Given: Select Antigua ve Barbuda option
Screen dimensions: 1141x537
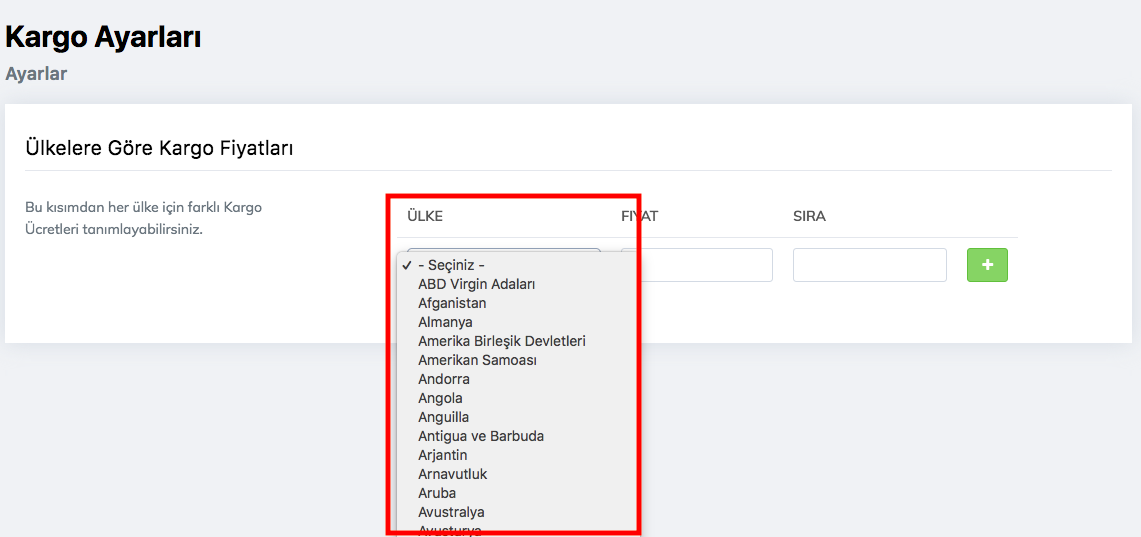Looking at the screenshot, I should [x=481, y=436].
